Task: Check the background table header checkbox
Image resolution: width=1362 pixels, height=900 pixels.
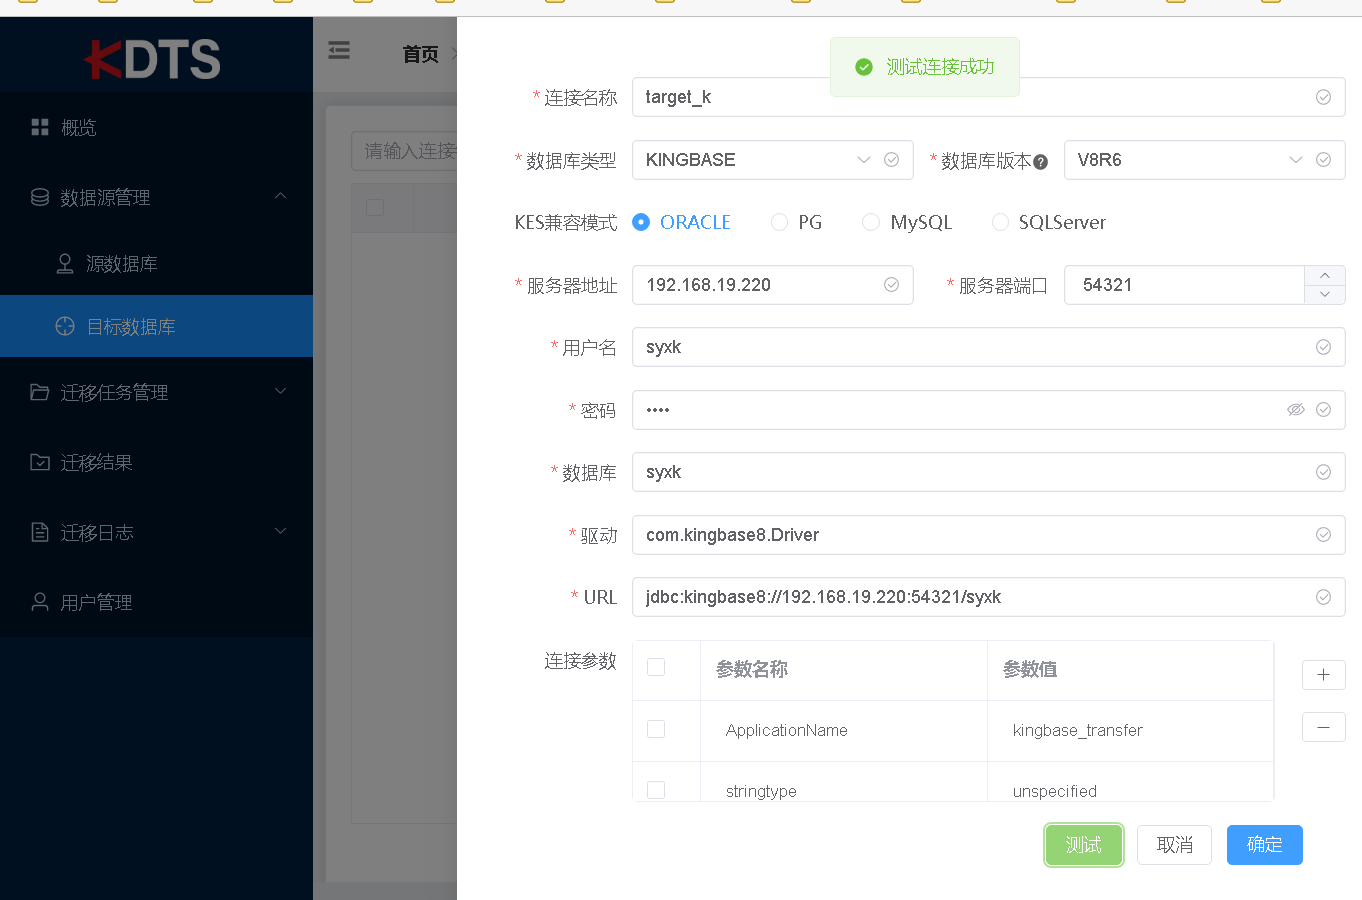Action: 375,207
